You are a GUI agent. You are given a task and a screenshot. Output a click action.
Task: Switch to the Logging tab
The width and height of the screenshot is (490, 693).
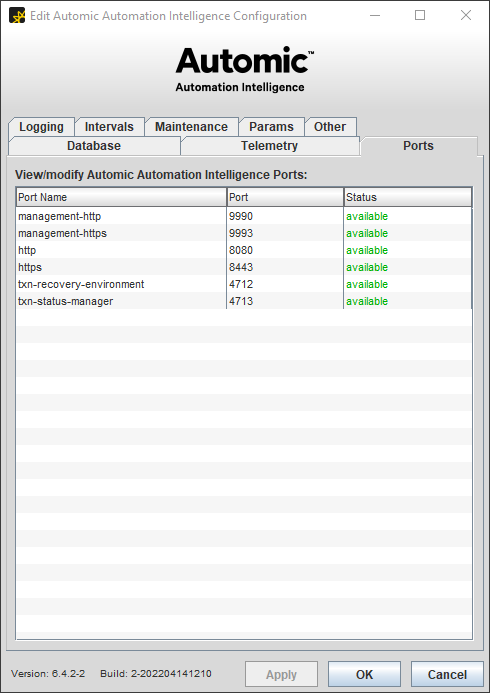[41, 127]
